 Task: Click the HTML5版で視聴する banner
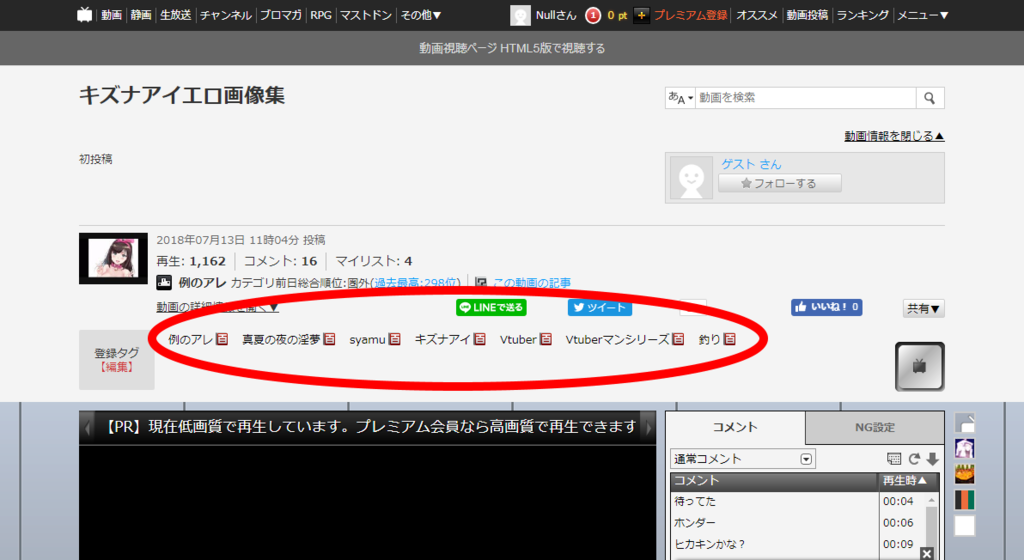512,48
